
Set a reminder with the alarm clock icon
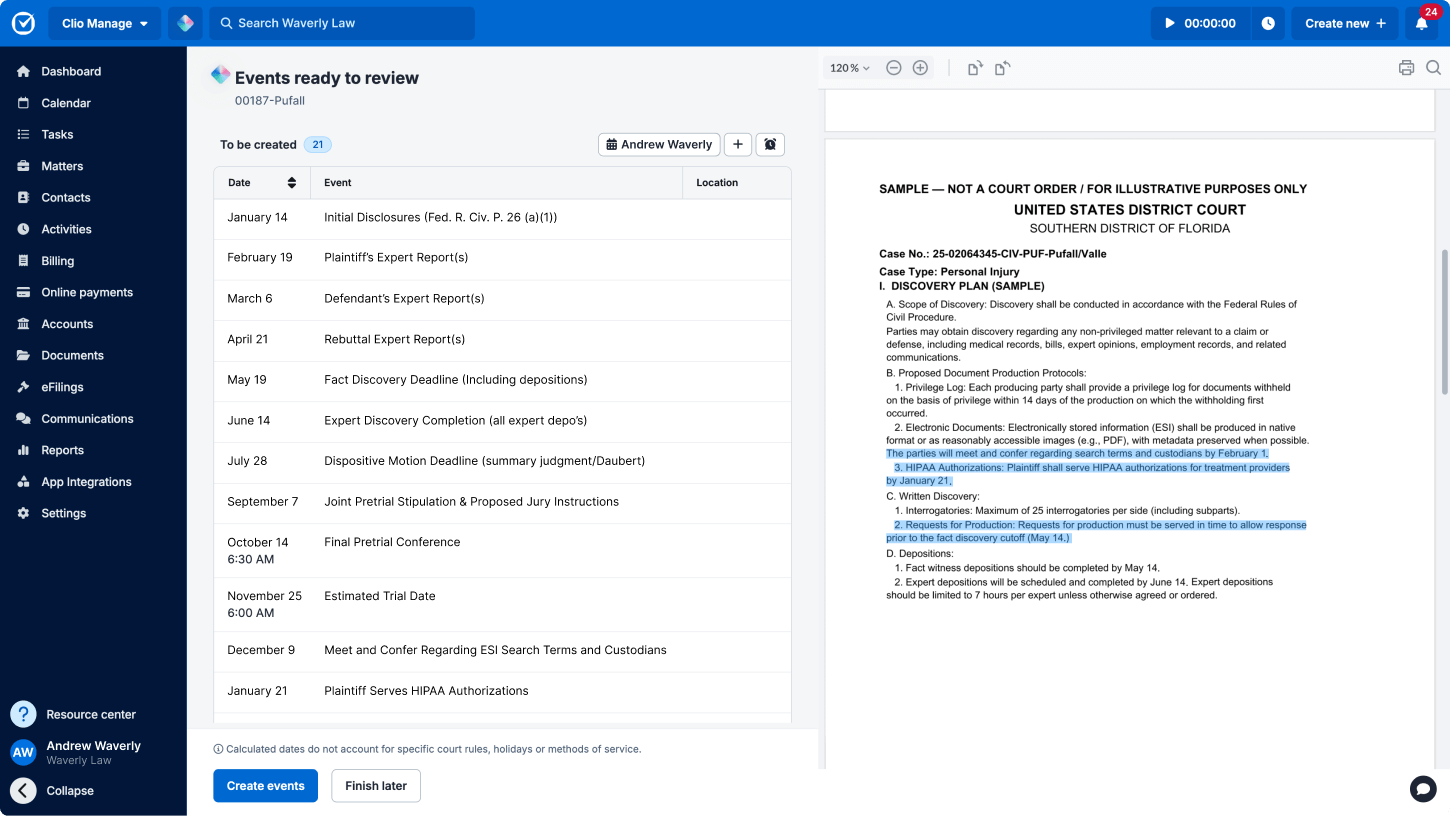[769, 144]
